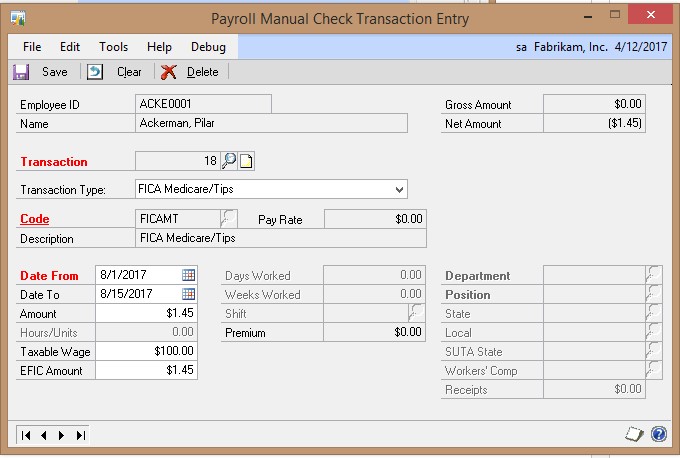Click the blue Help question icon
This screenshot has width=680, height=458.
[659, 434]
